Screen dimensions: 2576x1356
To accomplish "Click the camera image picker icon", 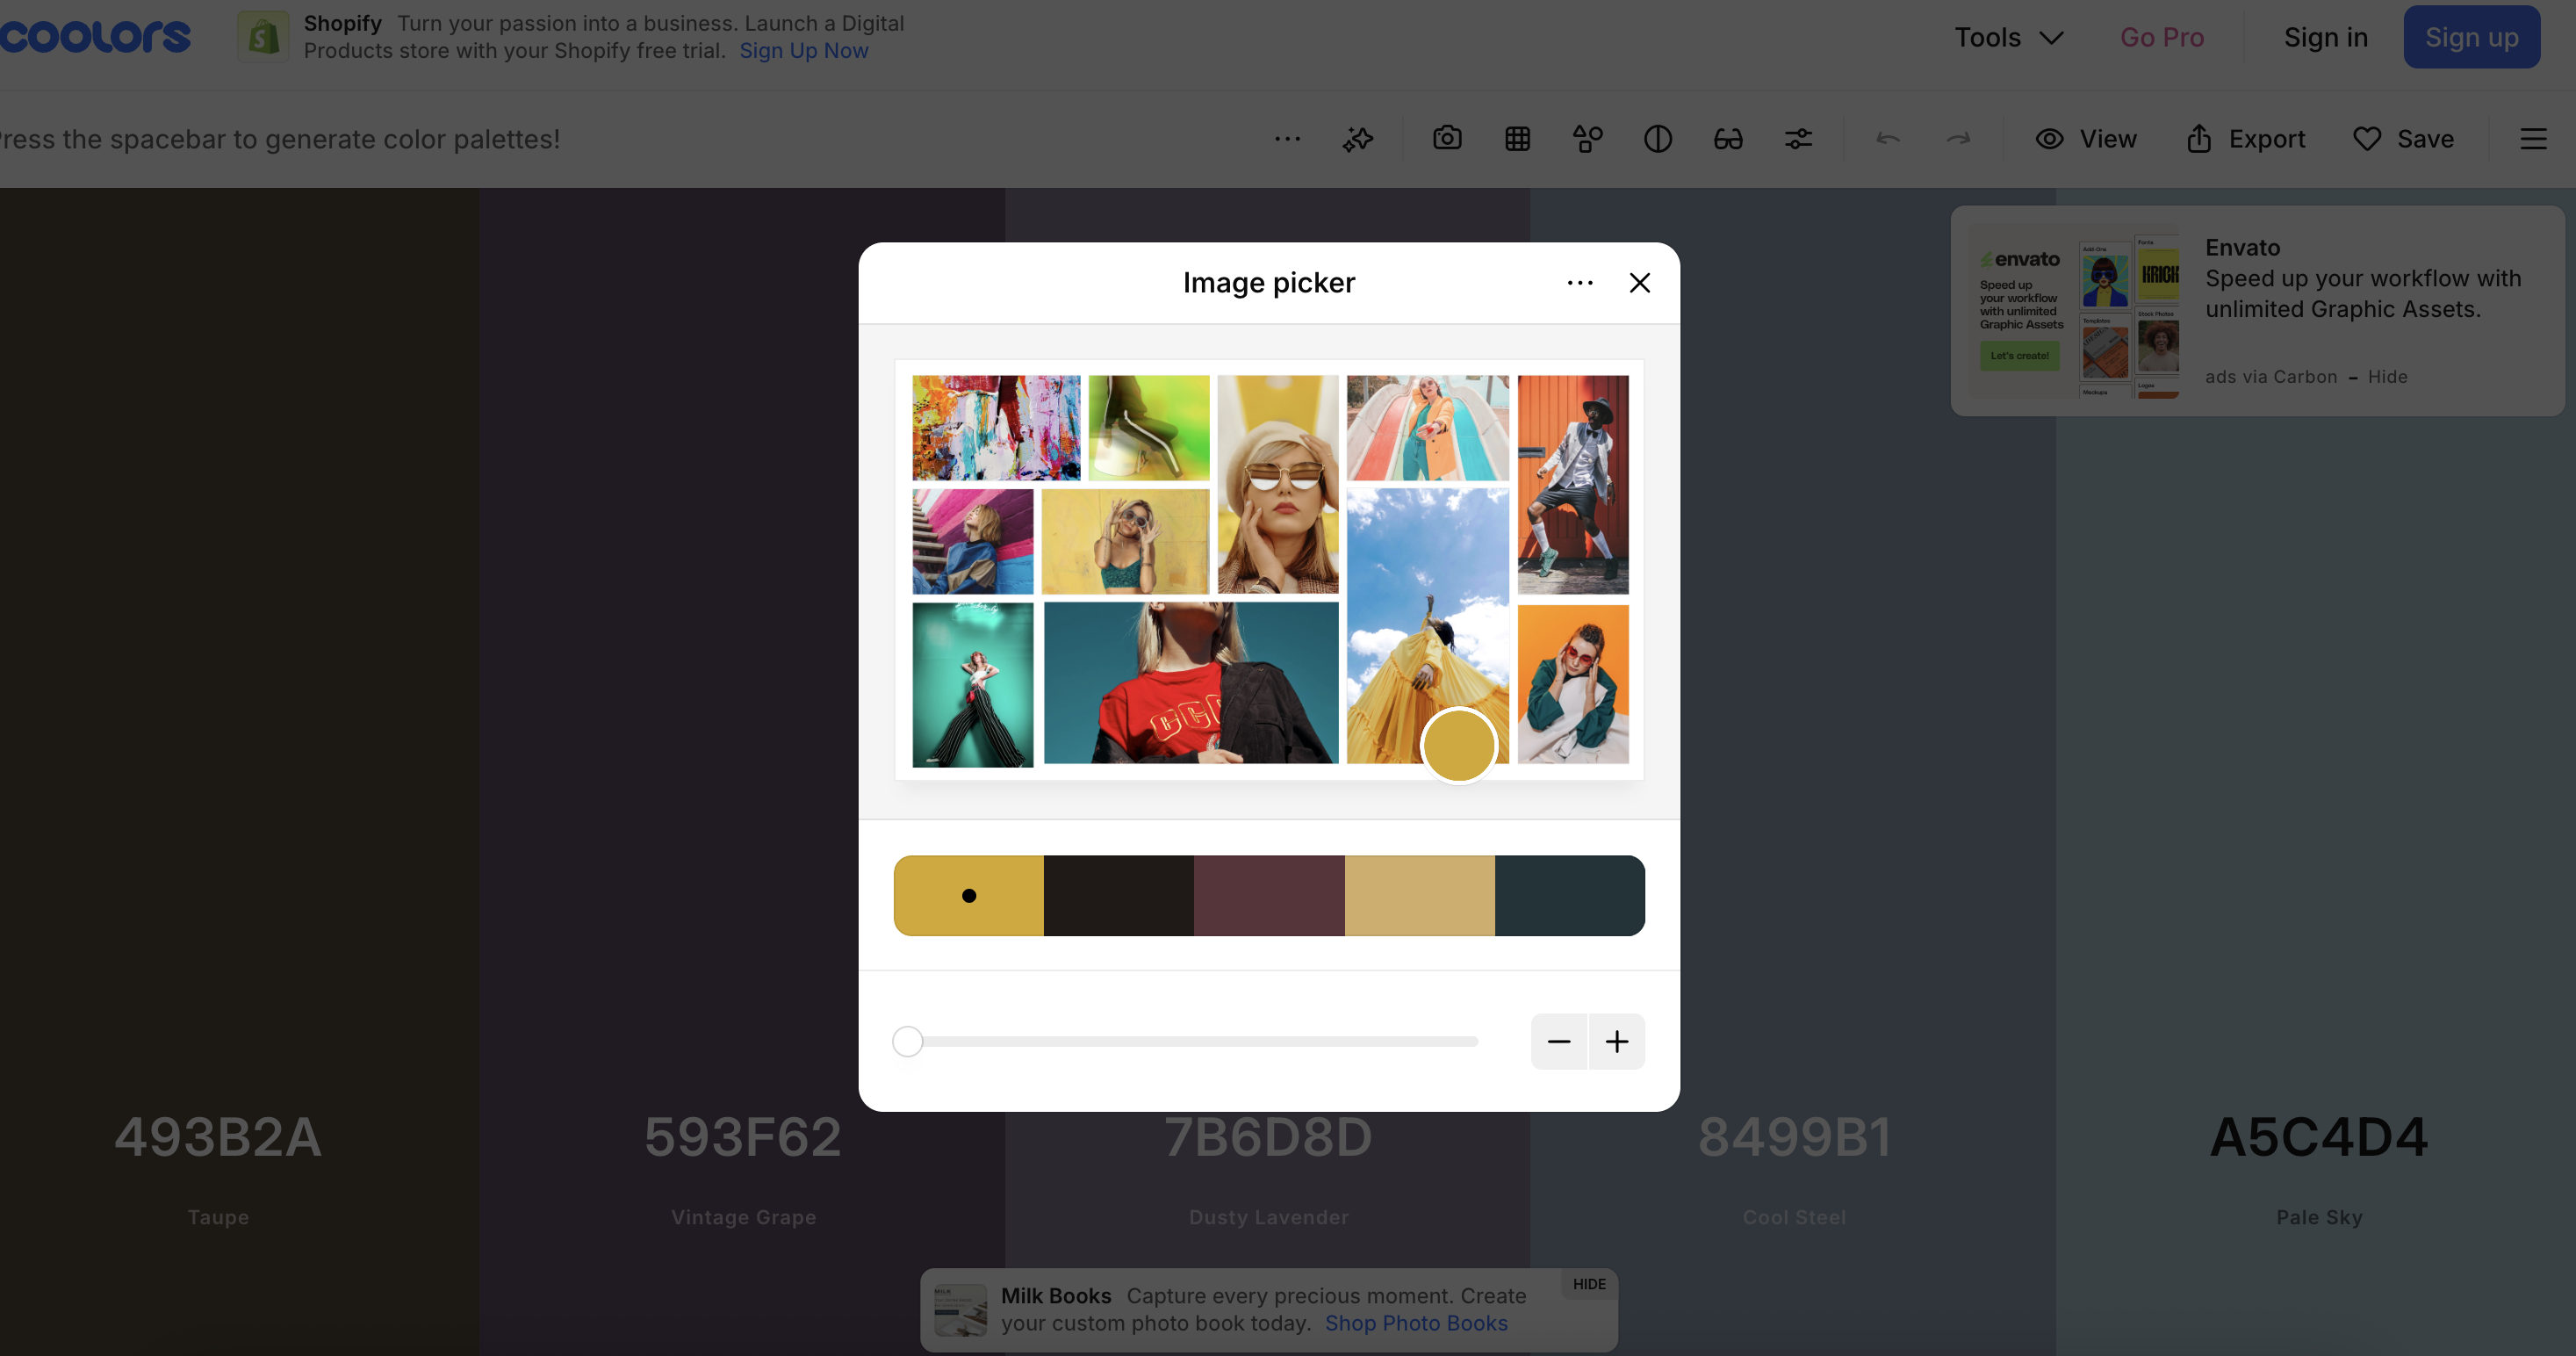I will pos(1447,138).
